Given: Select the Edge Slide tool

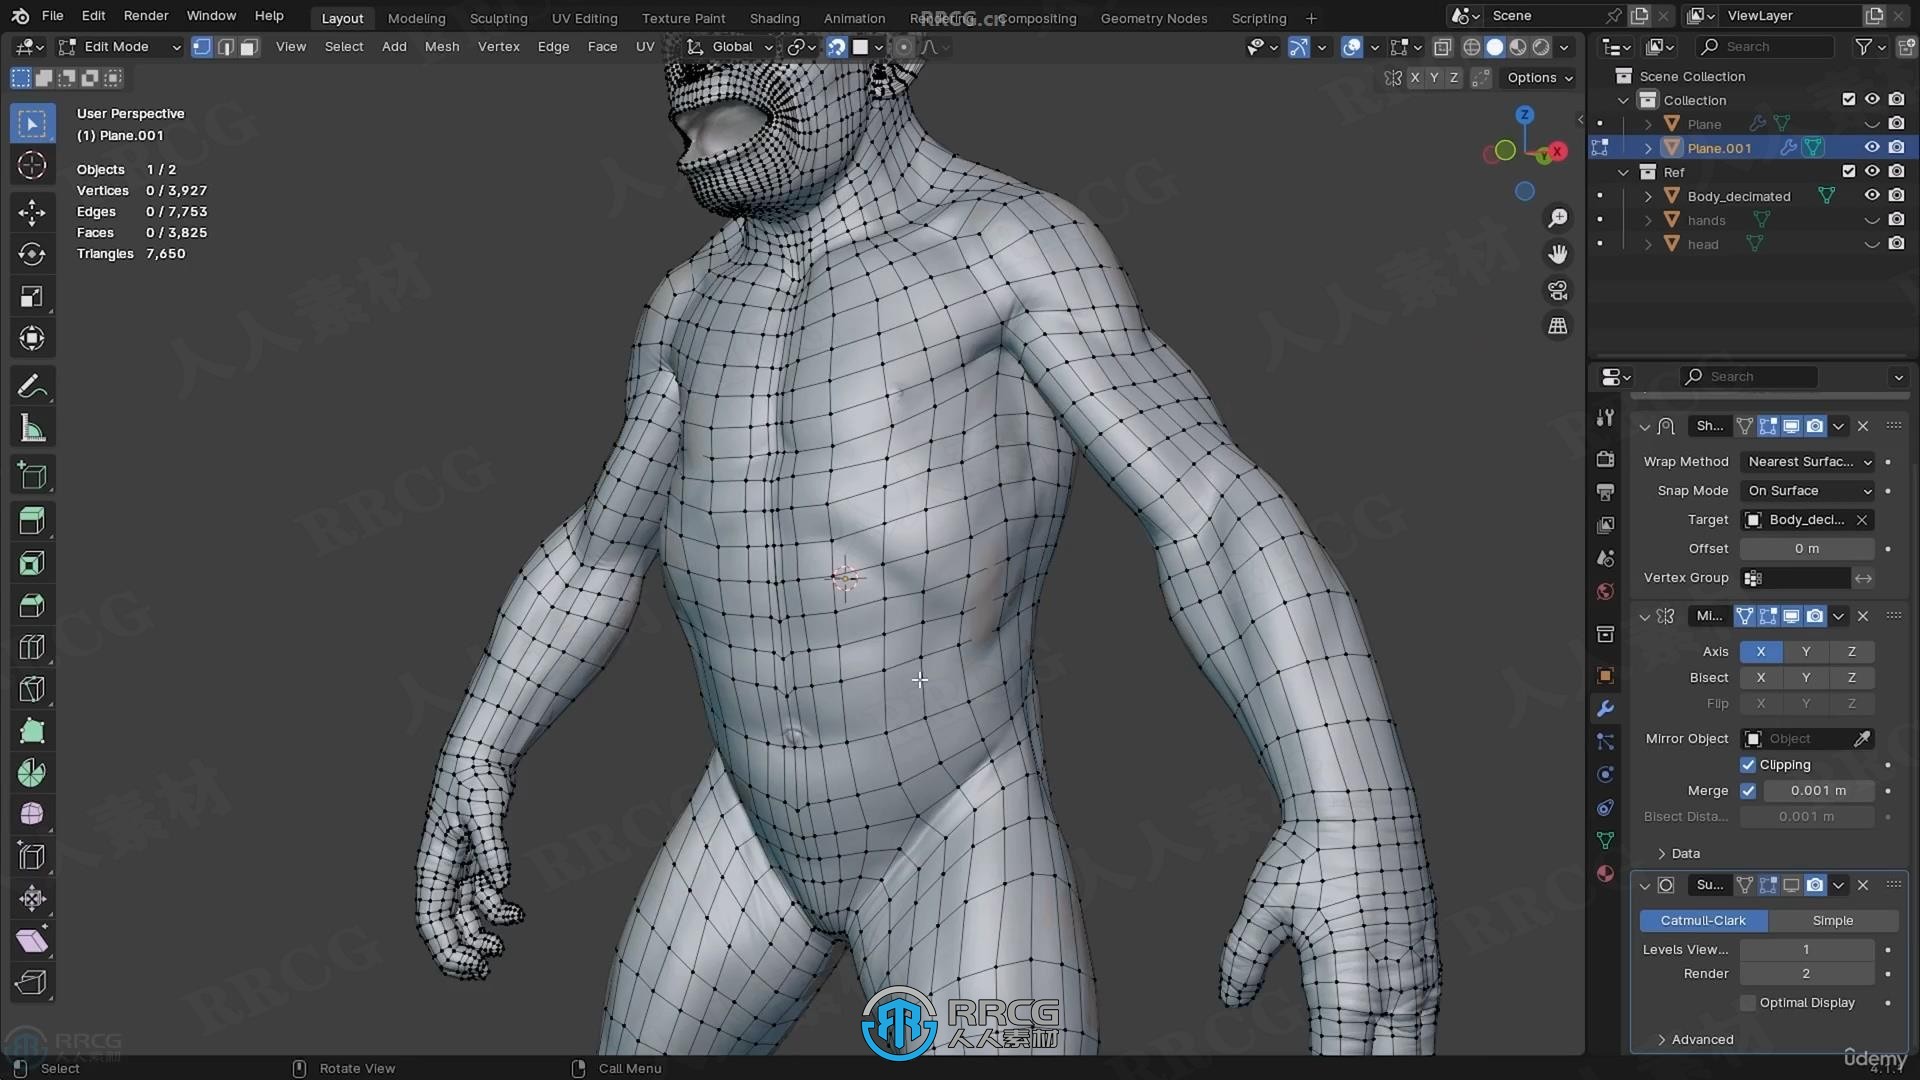Looking at the screenshot, I should [x=32, y=856].
